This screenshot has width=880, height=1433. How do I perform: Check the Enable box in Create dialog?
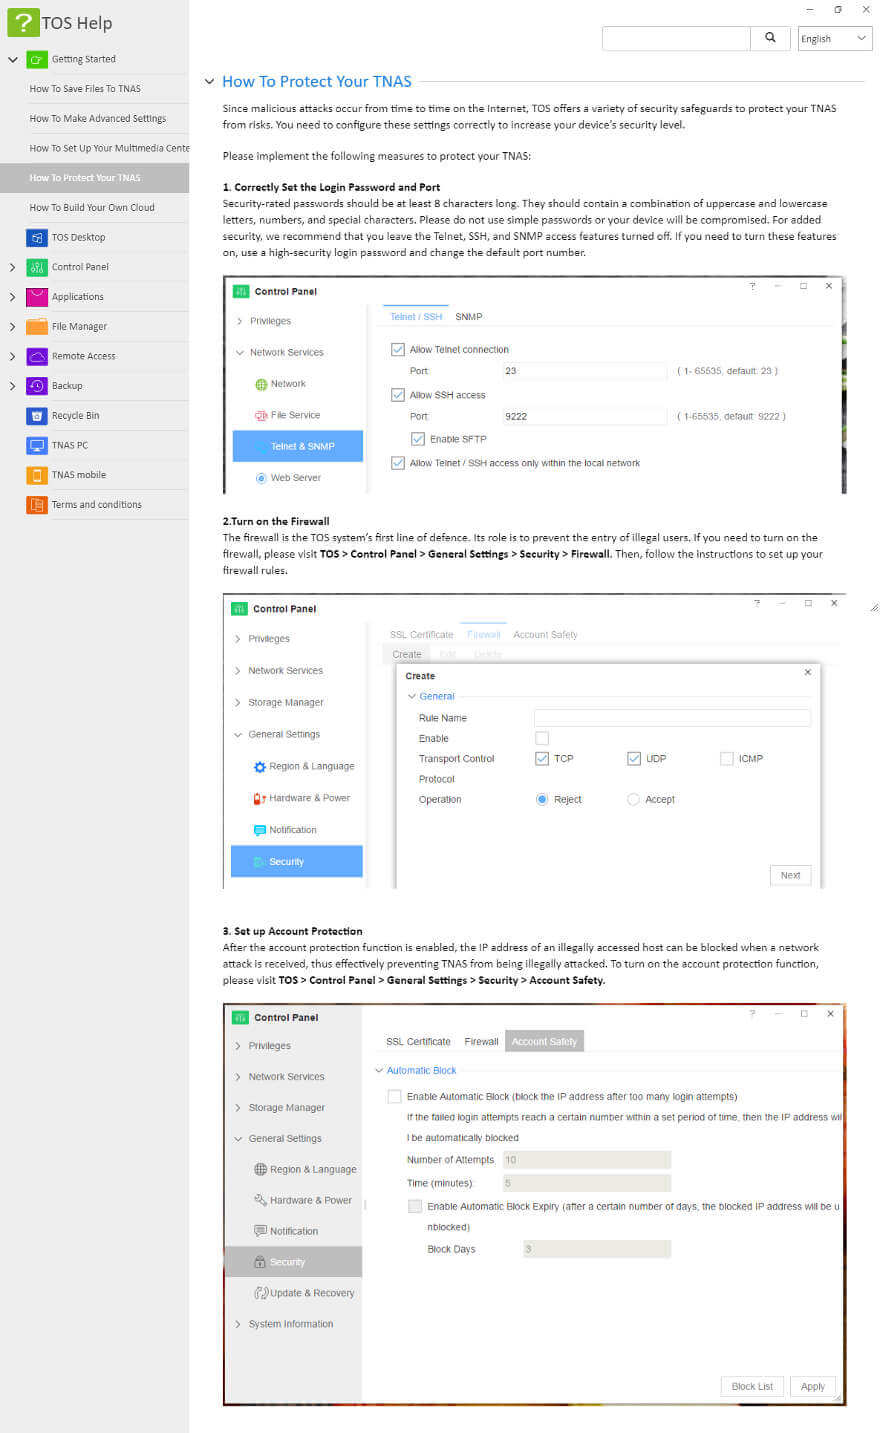tap(542, 738)
